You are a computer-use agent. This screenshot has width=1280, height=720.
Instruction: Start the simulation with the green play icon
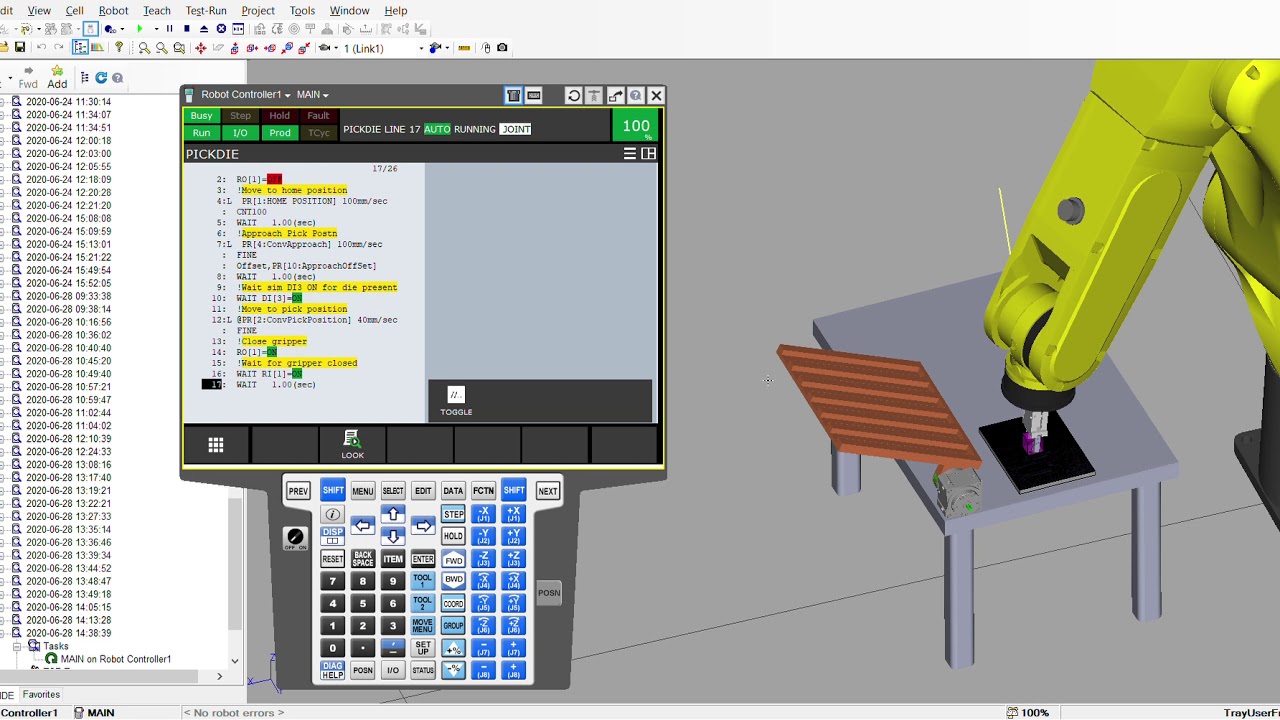[140, 29]
